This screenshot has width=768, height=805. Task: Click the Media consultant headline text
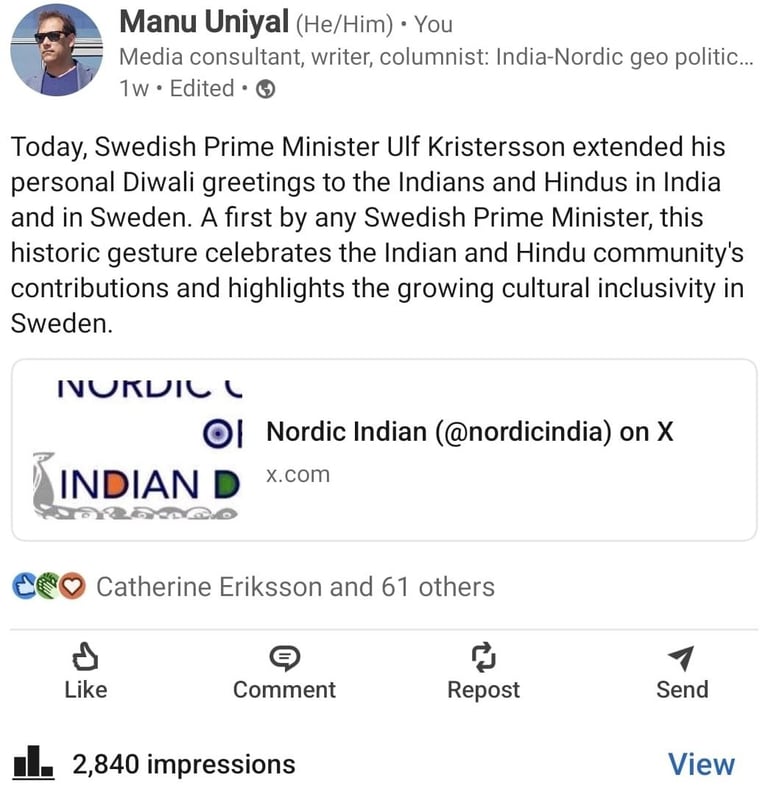[435, 57]
